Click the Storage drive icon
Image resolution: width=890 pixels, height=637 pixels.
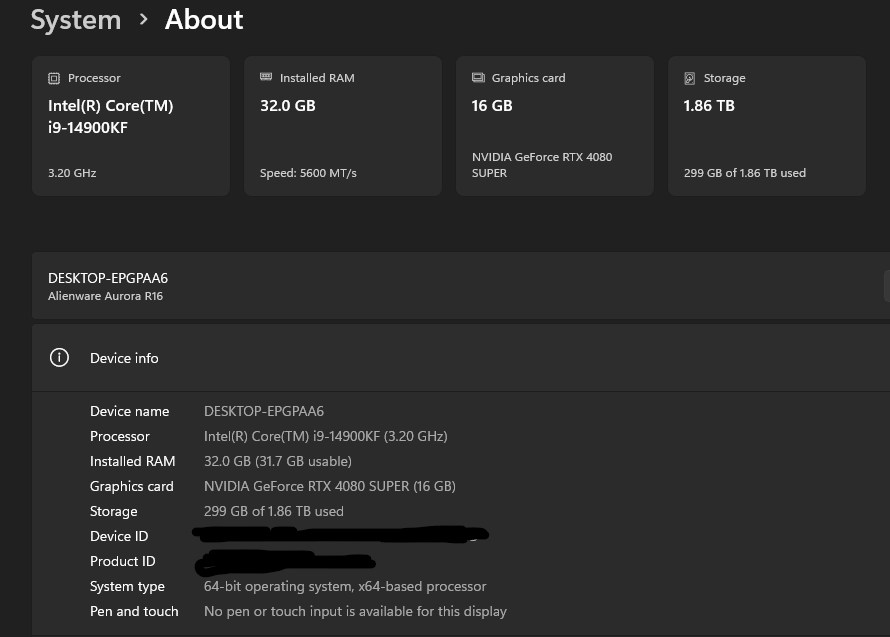click(x=690, y=78)
